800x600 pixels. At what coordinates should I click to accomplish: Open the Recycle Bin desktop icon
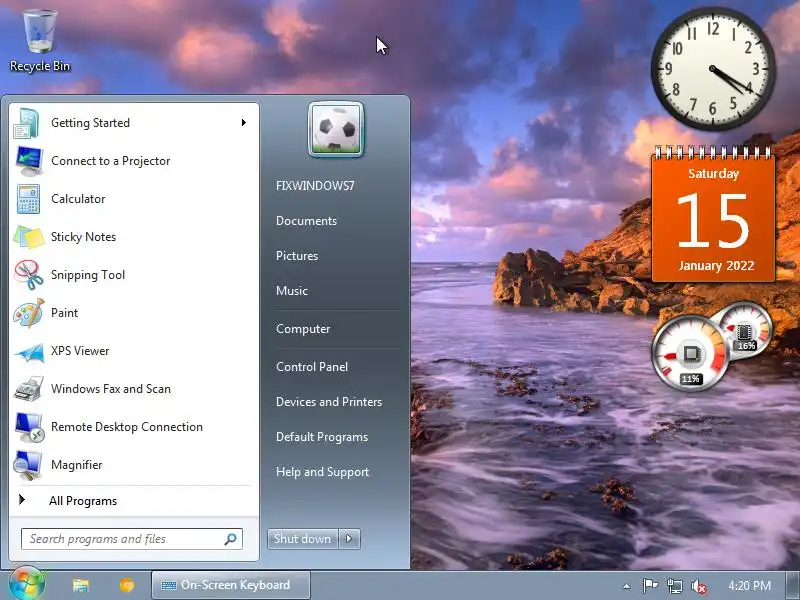tap(40, 41)
